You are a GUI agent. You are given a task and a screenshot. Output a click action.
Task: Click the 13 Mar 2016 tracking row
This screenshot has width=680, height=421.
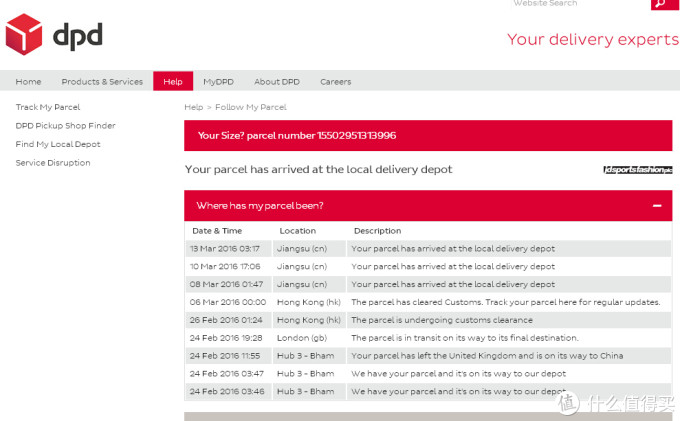tap(428, 249)
